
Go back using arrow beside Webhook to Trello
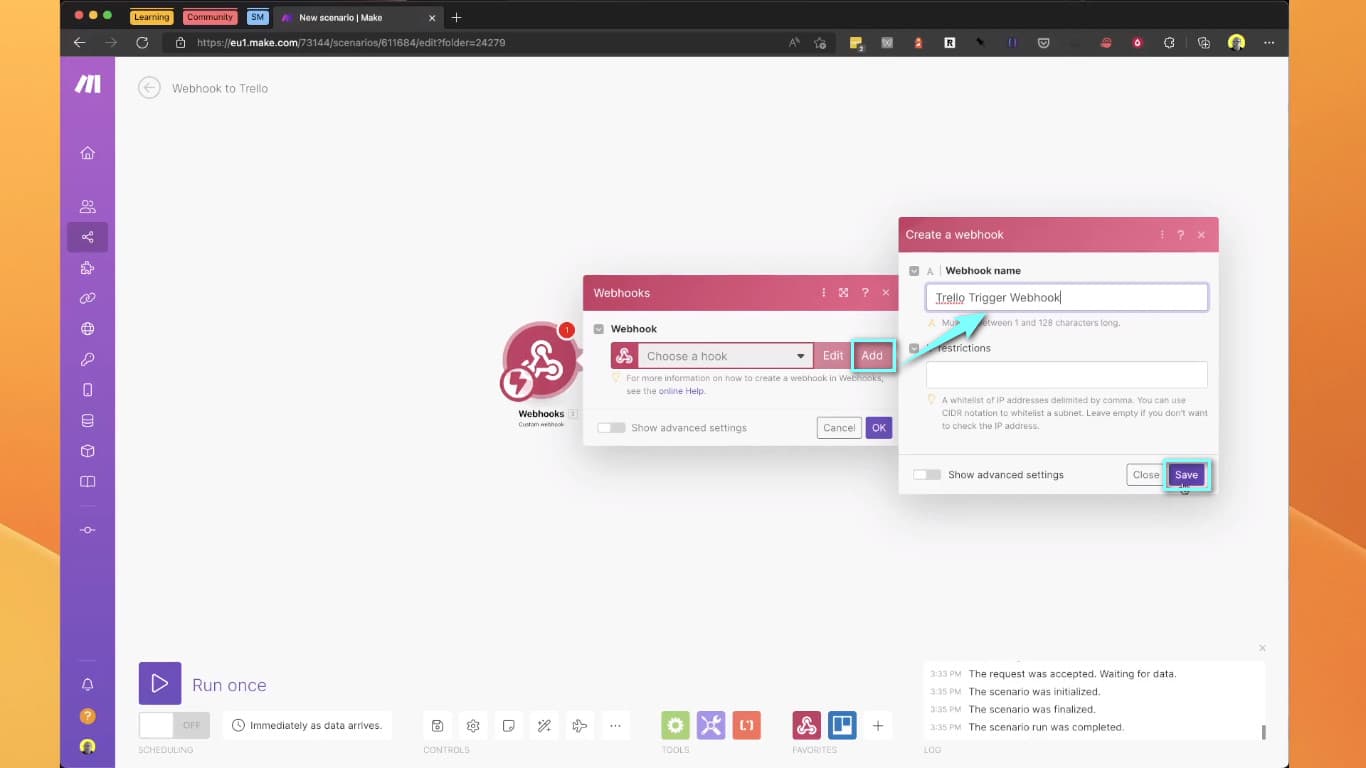coord(149,88)
